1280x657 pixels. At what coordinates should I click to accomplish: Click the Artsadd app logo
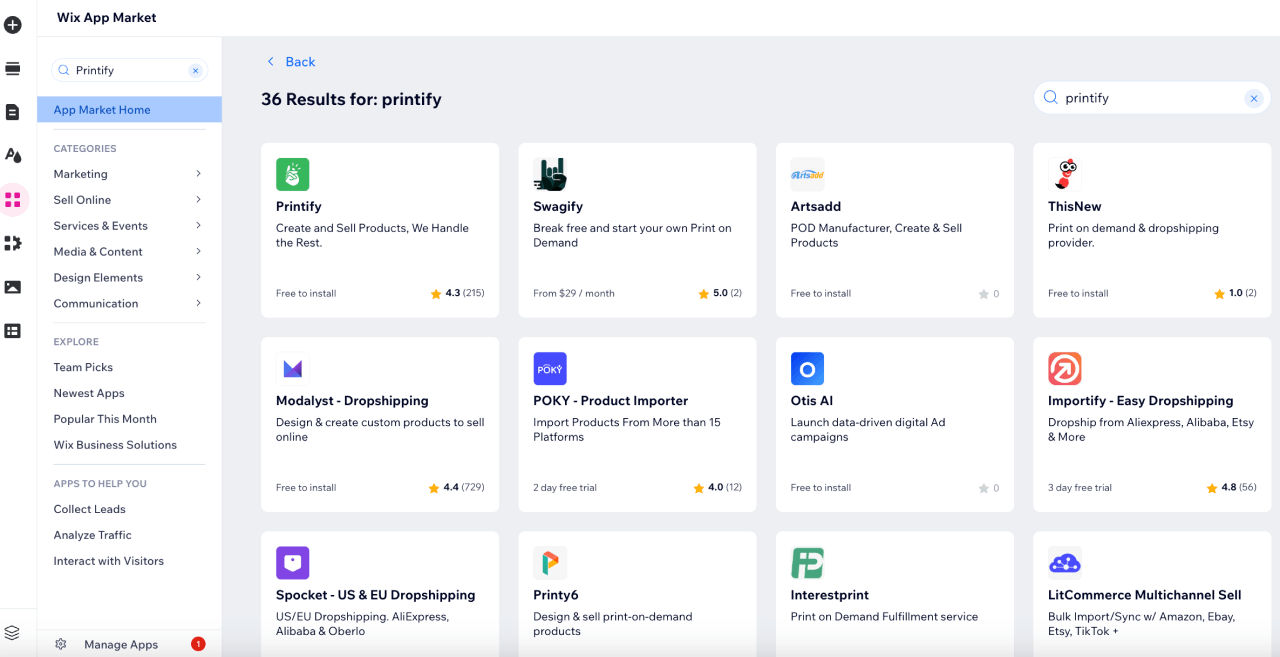point(807,174)
